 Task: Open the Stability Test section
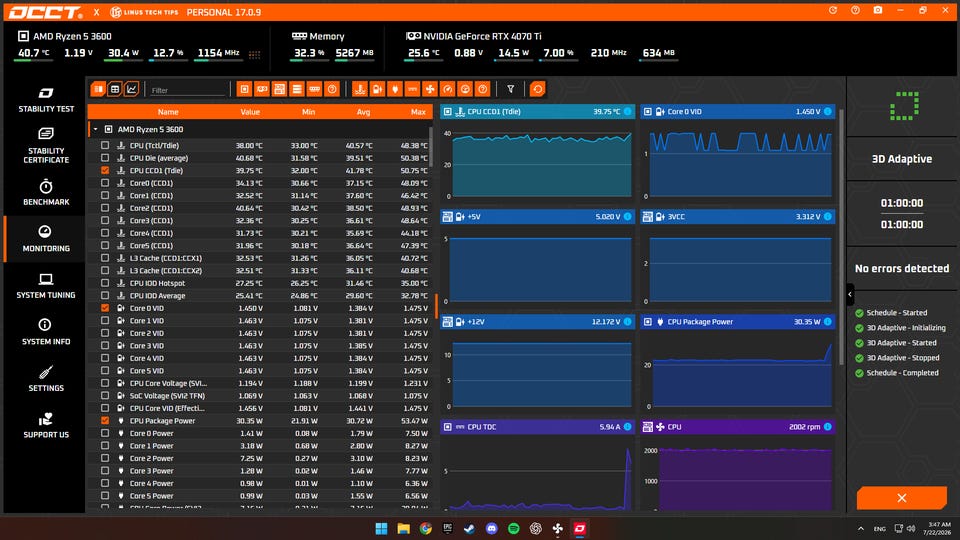46,99
